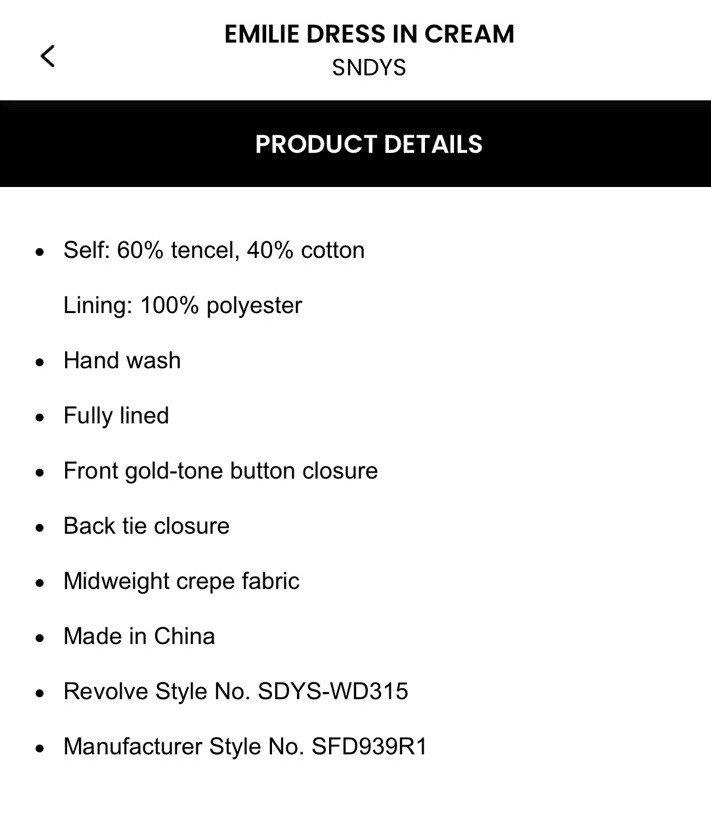
Task: Click the Lining: 100% polyester line
Action: pyautogui.click(x=182, y=305)
